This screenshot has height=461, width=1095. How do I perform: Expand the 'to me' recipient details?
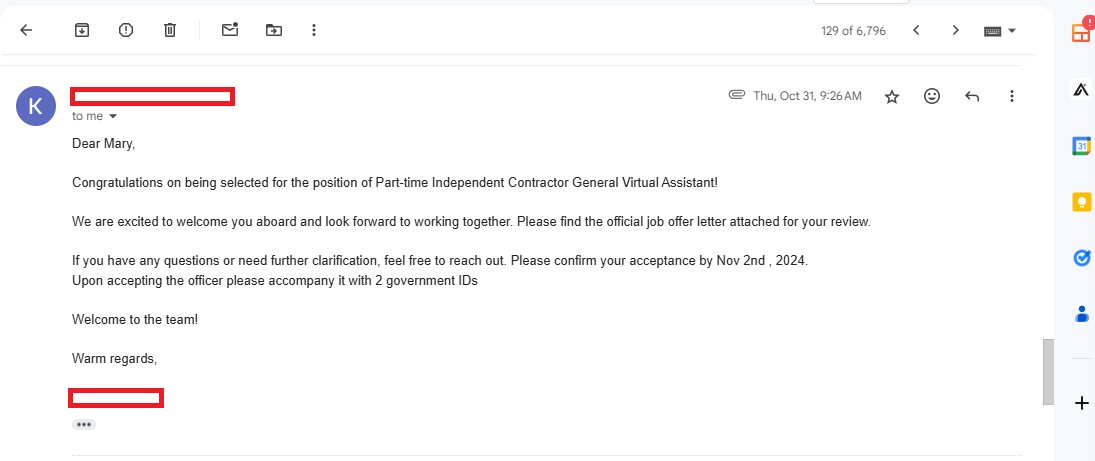click(113, 116)
